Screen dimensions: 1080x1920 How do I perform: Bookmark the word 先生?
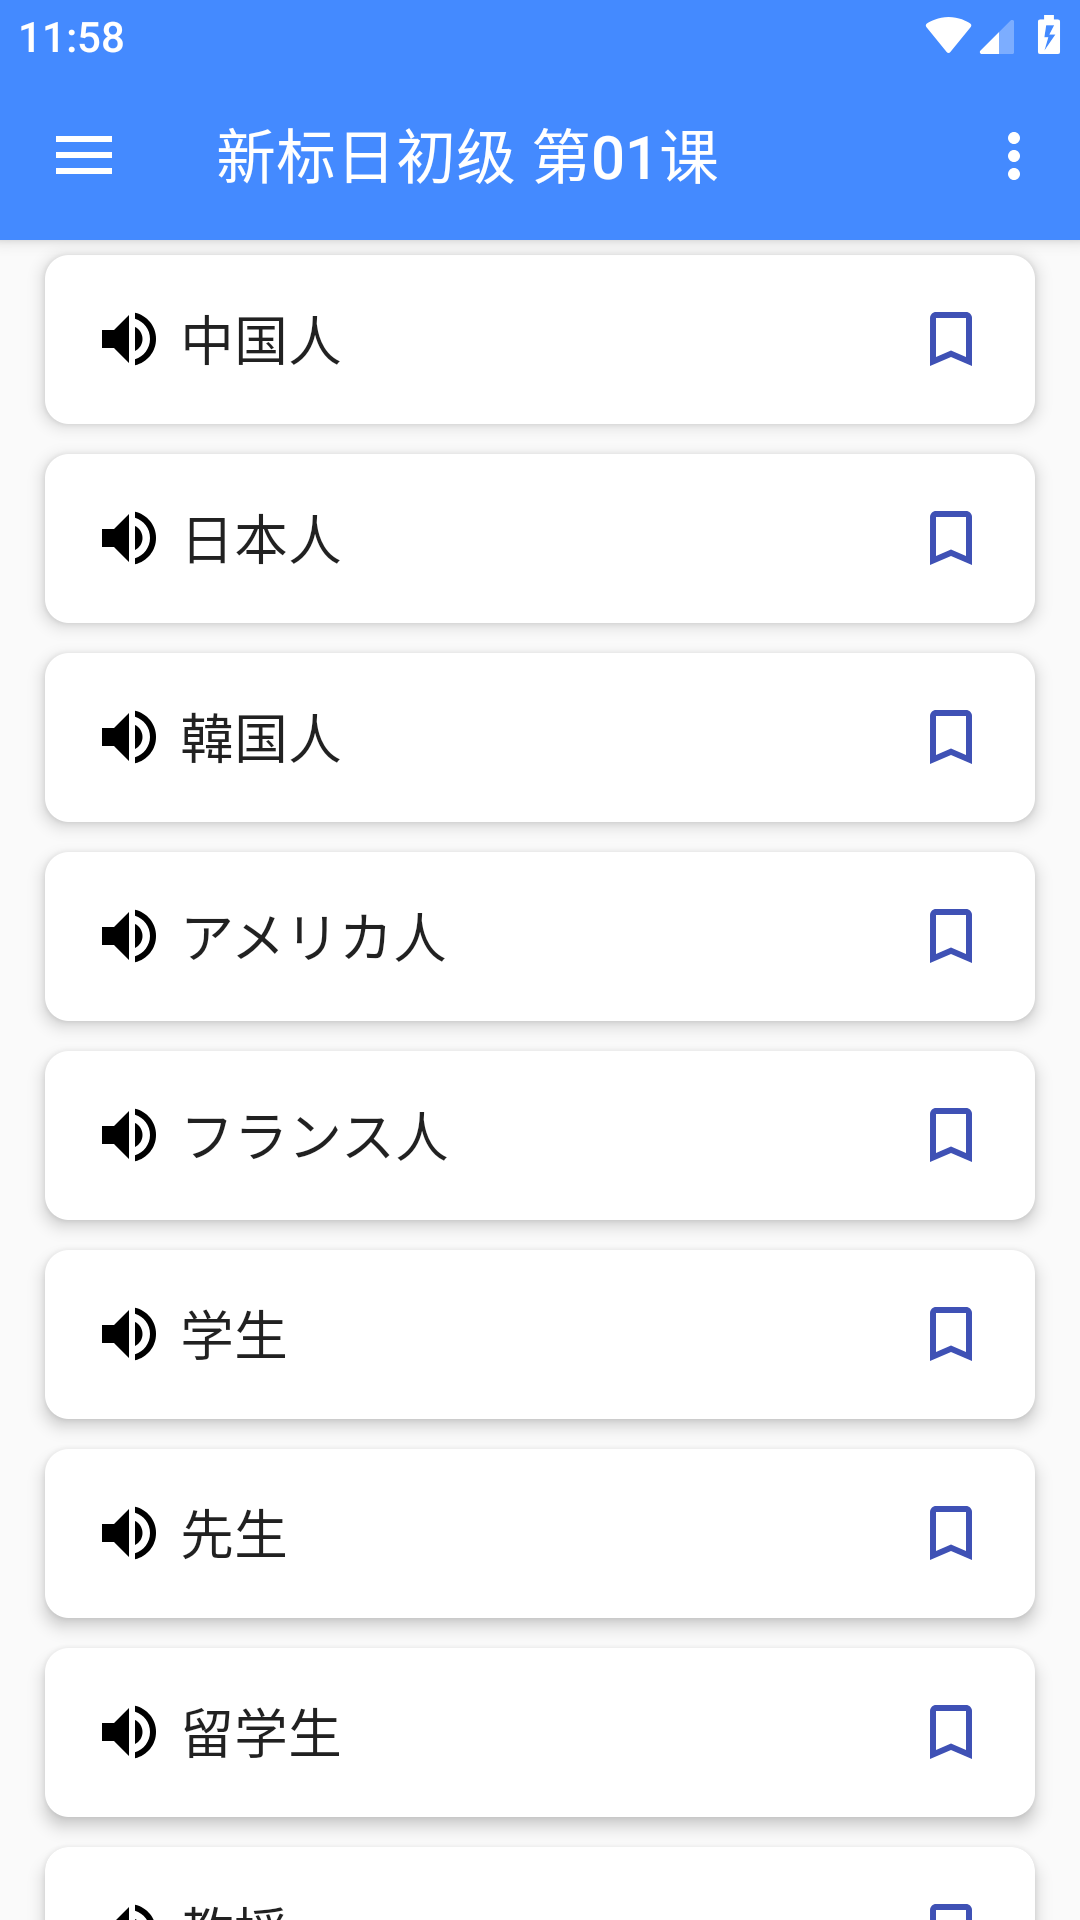tap(950, 1533)
